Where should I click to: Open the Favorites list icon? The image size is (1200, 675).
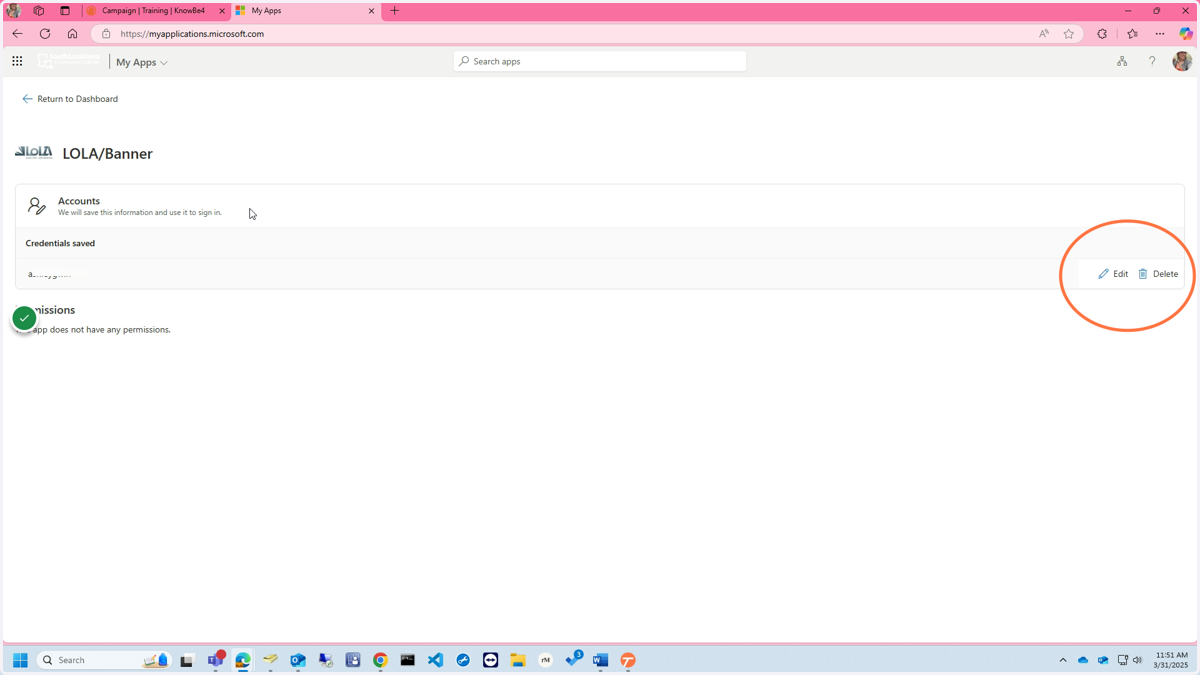click(1132, 34)
